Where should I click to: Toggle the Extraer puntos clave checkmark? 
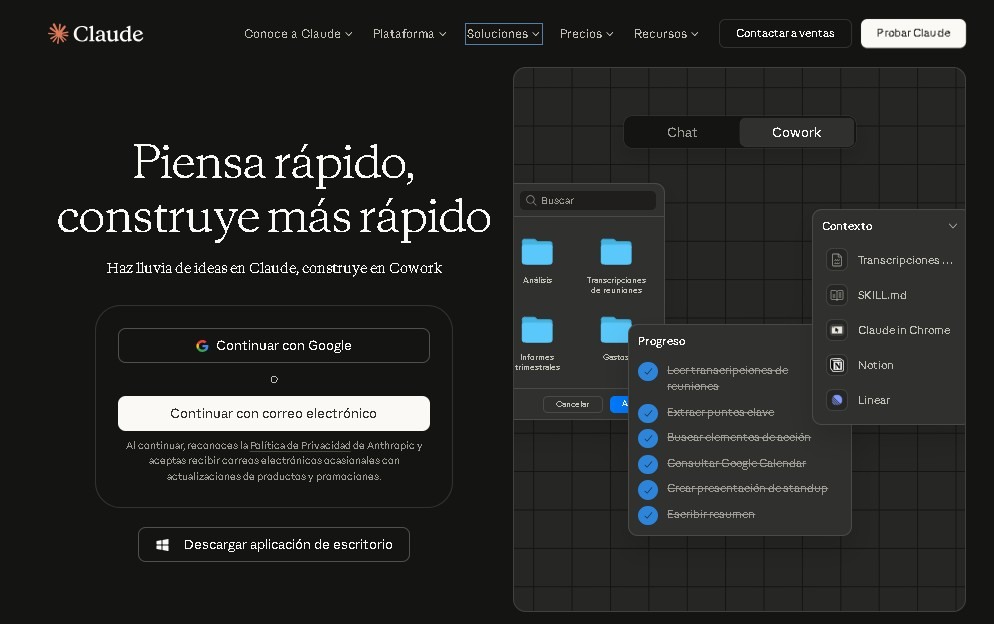tap(648, 412)
